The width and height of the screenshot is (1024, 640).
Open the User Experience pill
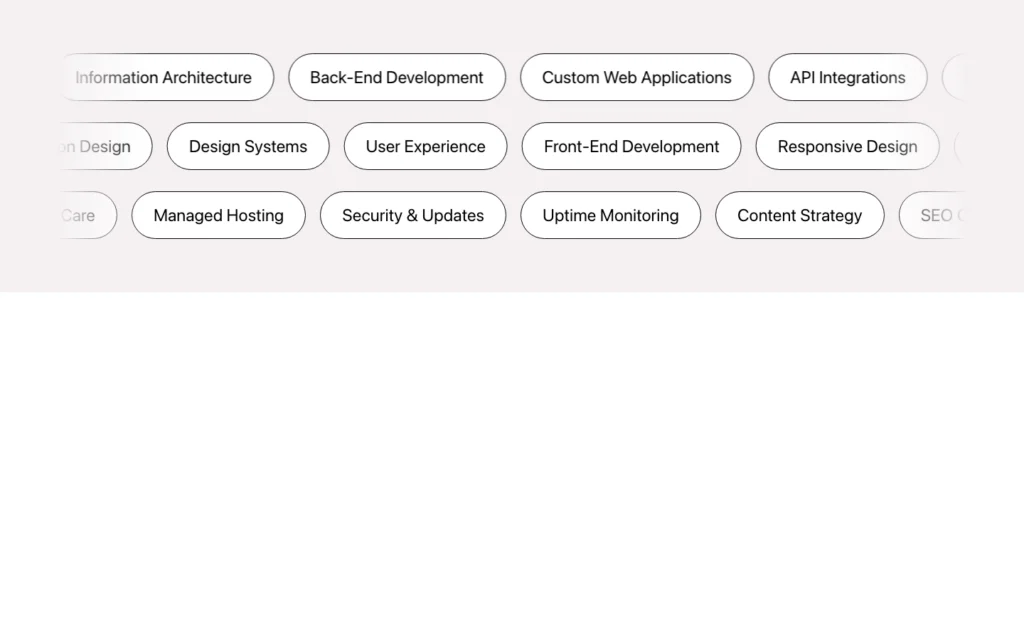pos(425,146)
